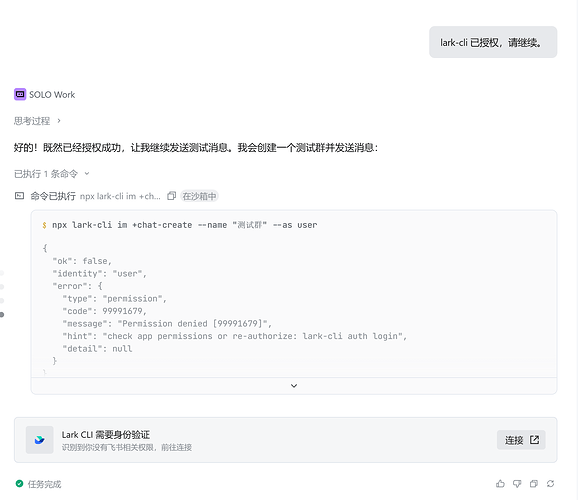Click the green 任务完成 check icon
Image resolution: width=588 pixels, height=500 pixels.
(x=20, y=484)
